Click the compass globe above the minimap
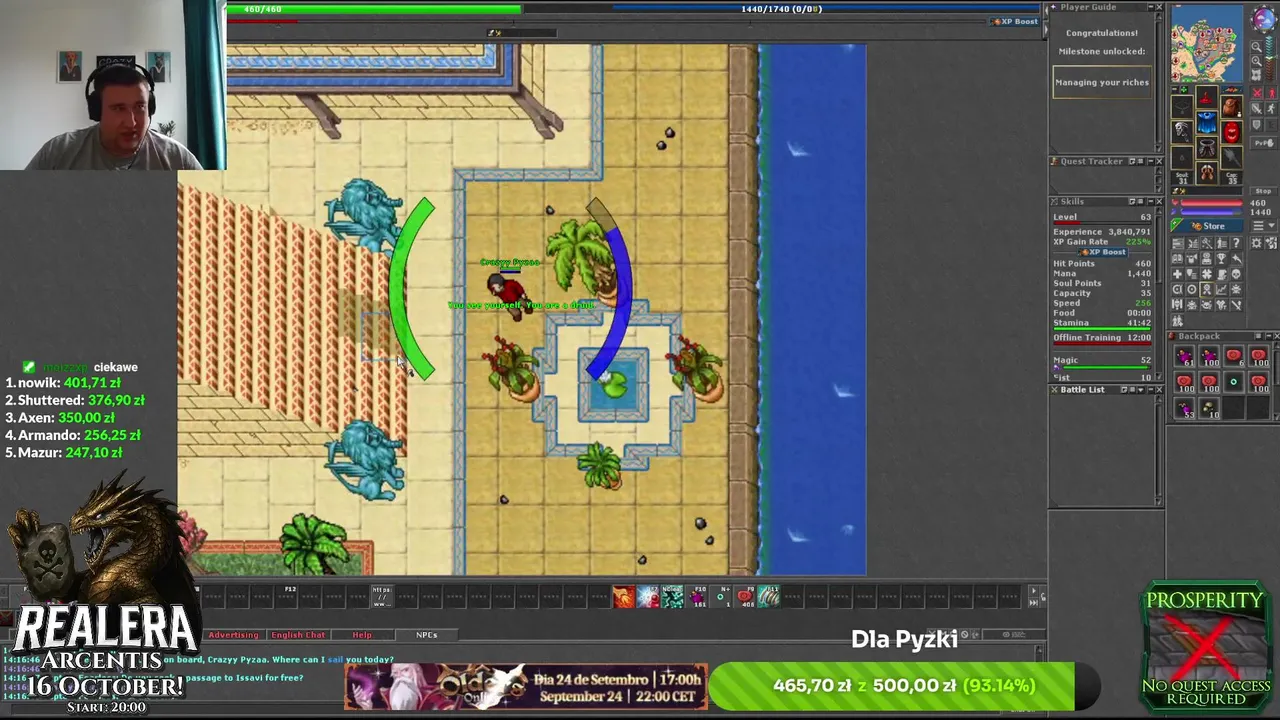The width and height of the screenshot is (1280, 720). pos(1264,17)
